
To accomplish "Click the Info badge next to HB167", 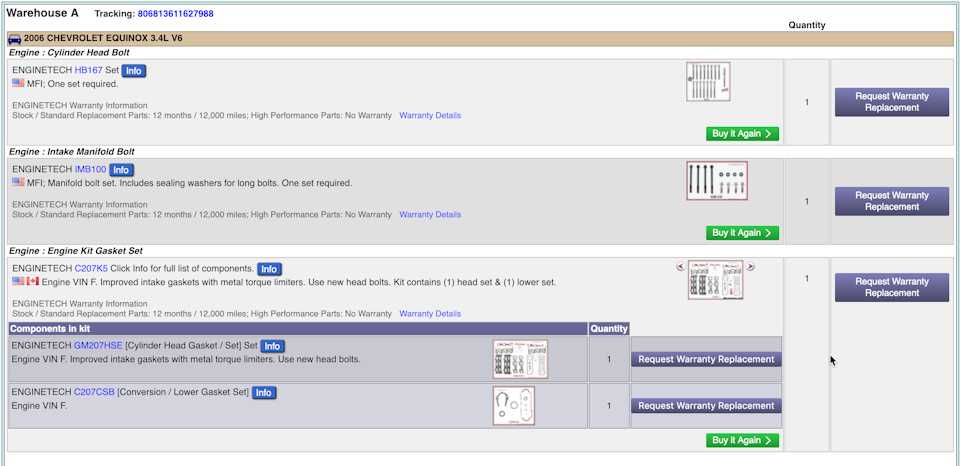I will coord(134,71).
